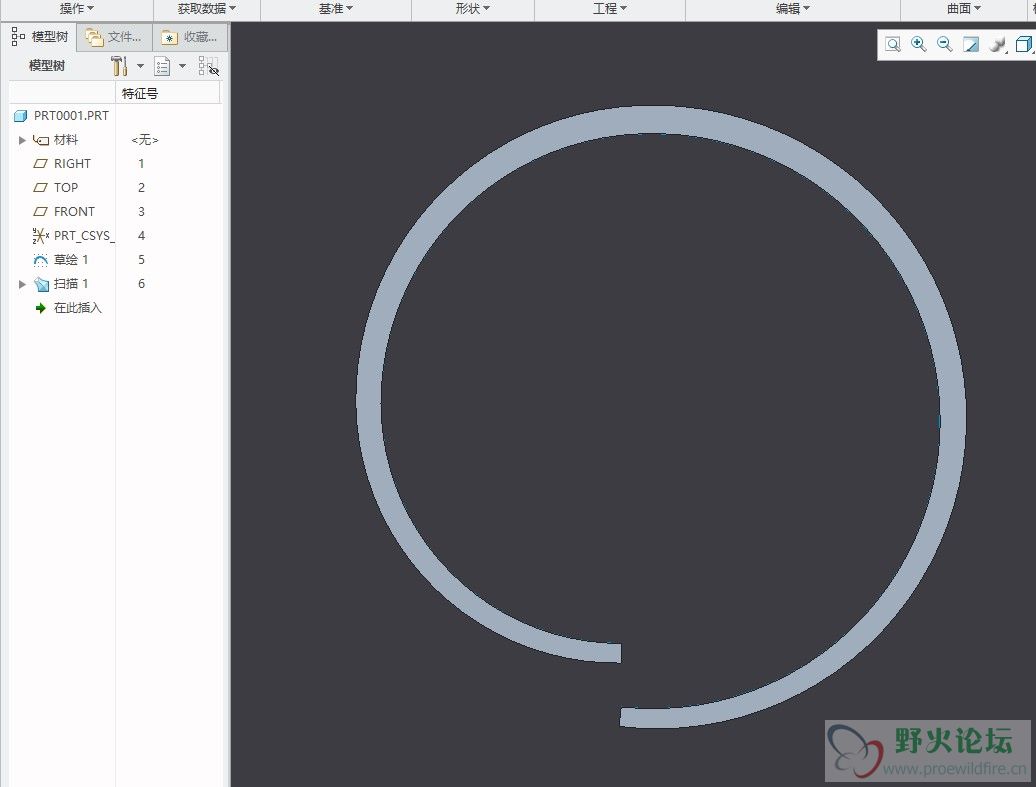Select the 扫描 1 sweep feature

tap(71, 283)
